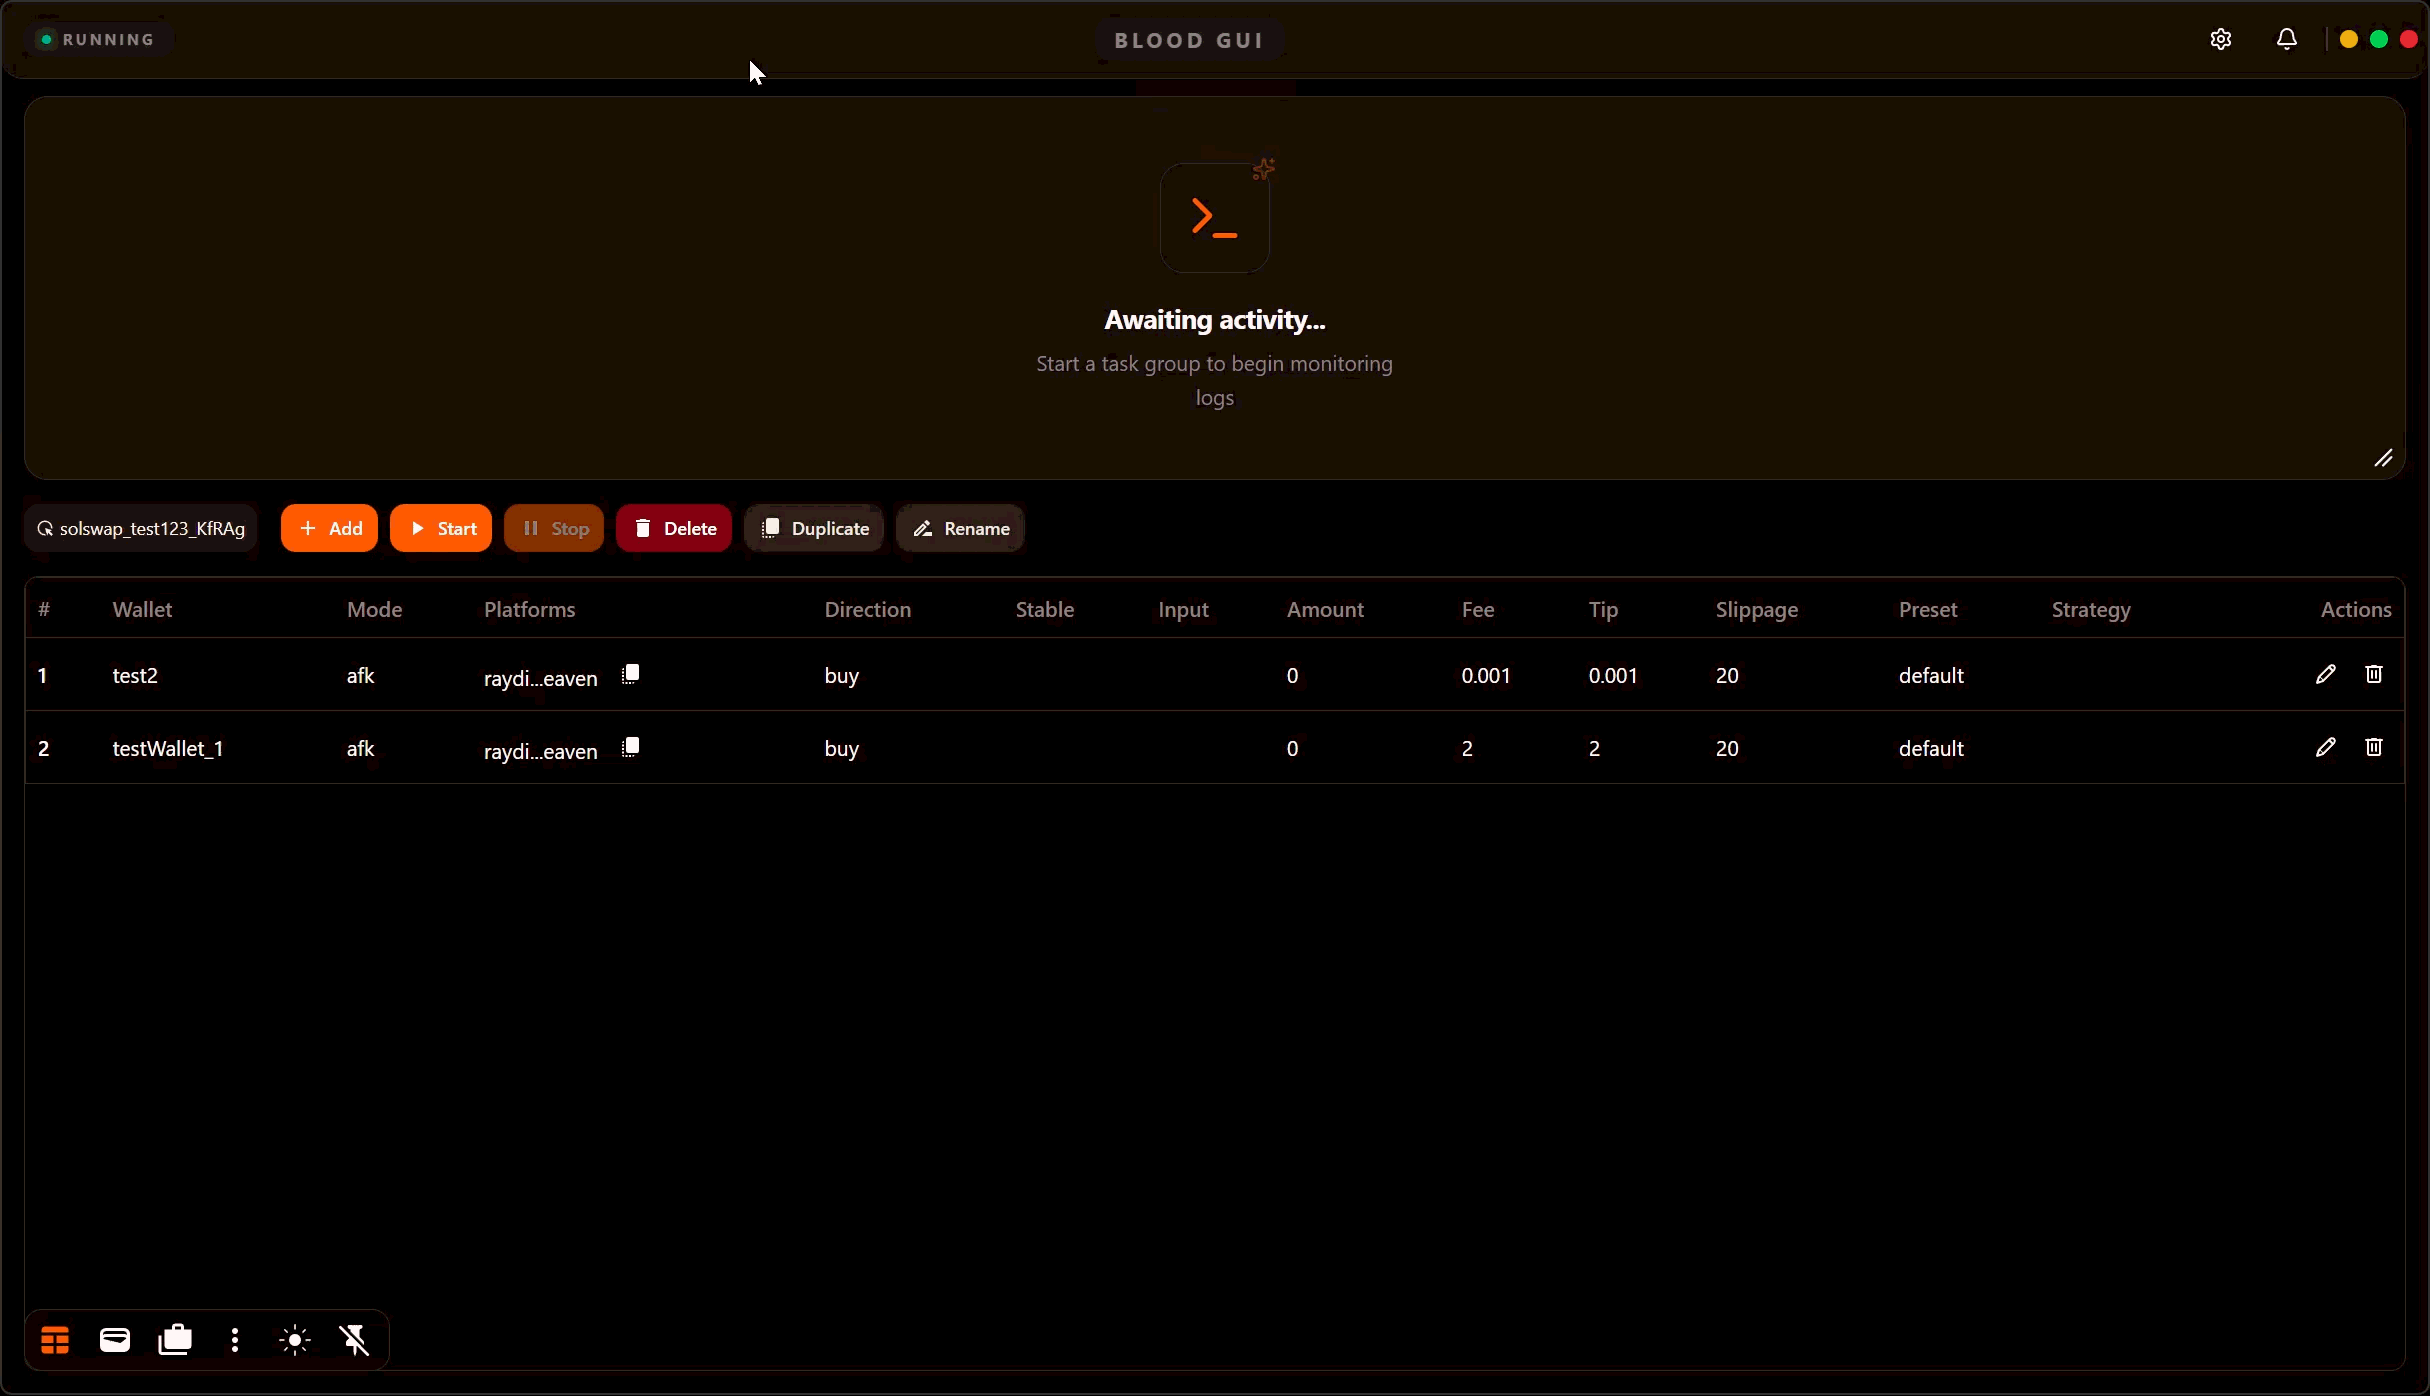Click the Wallet column header
This screenshot has height=1396, width=2430.
(x=142, y=609)
